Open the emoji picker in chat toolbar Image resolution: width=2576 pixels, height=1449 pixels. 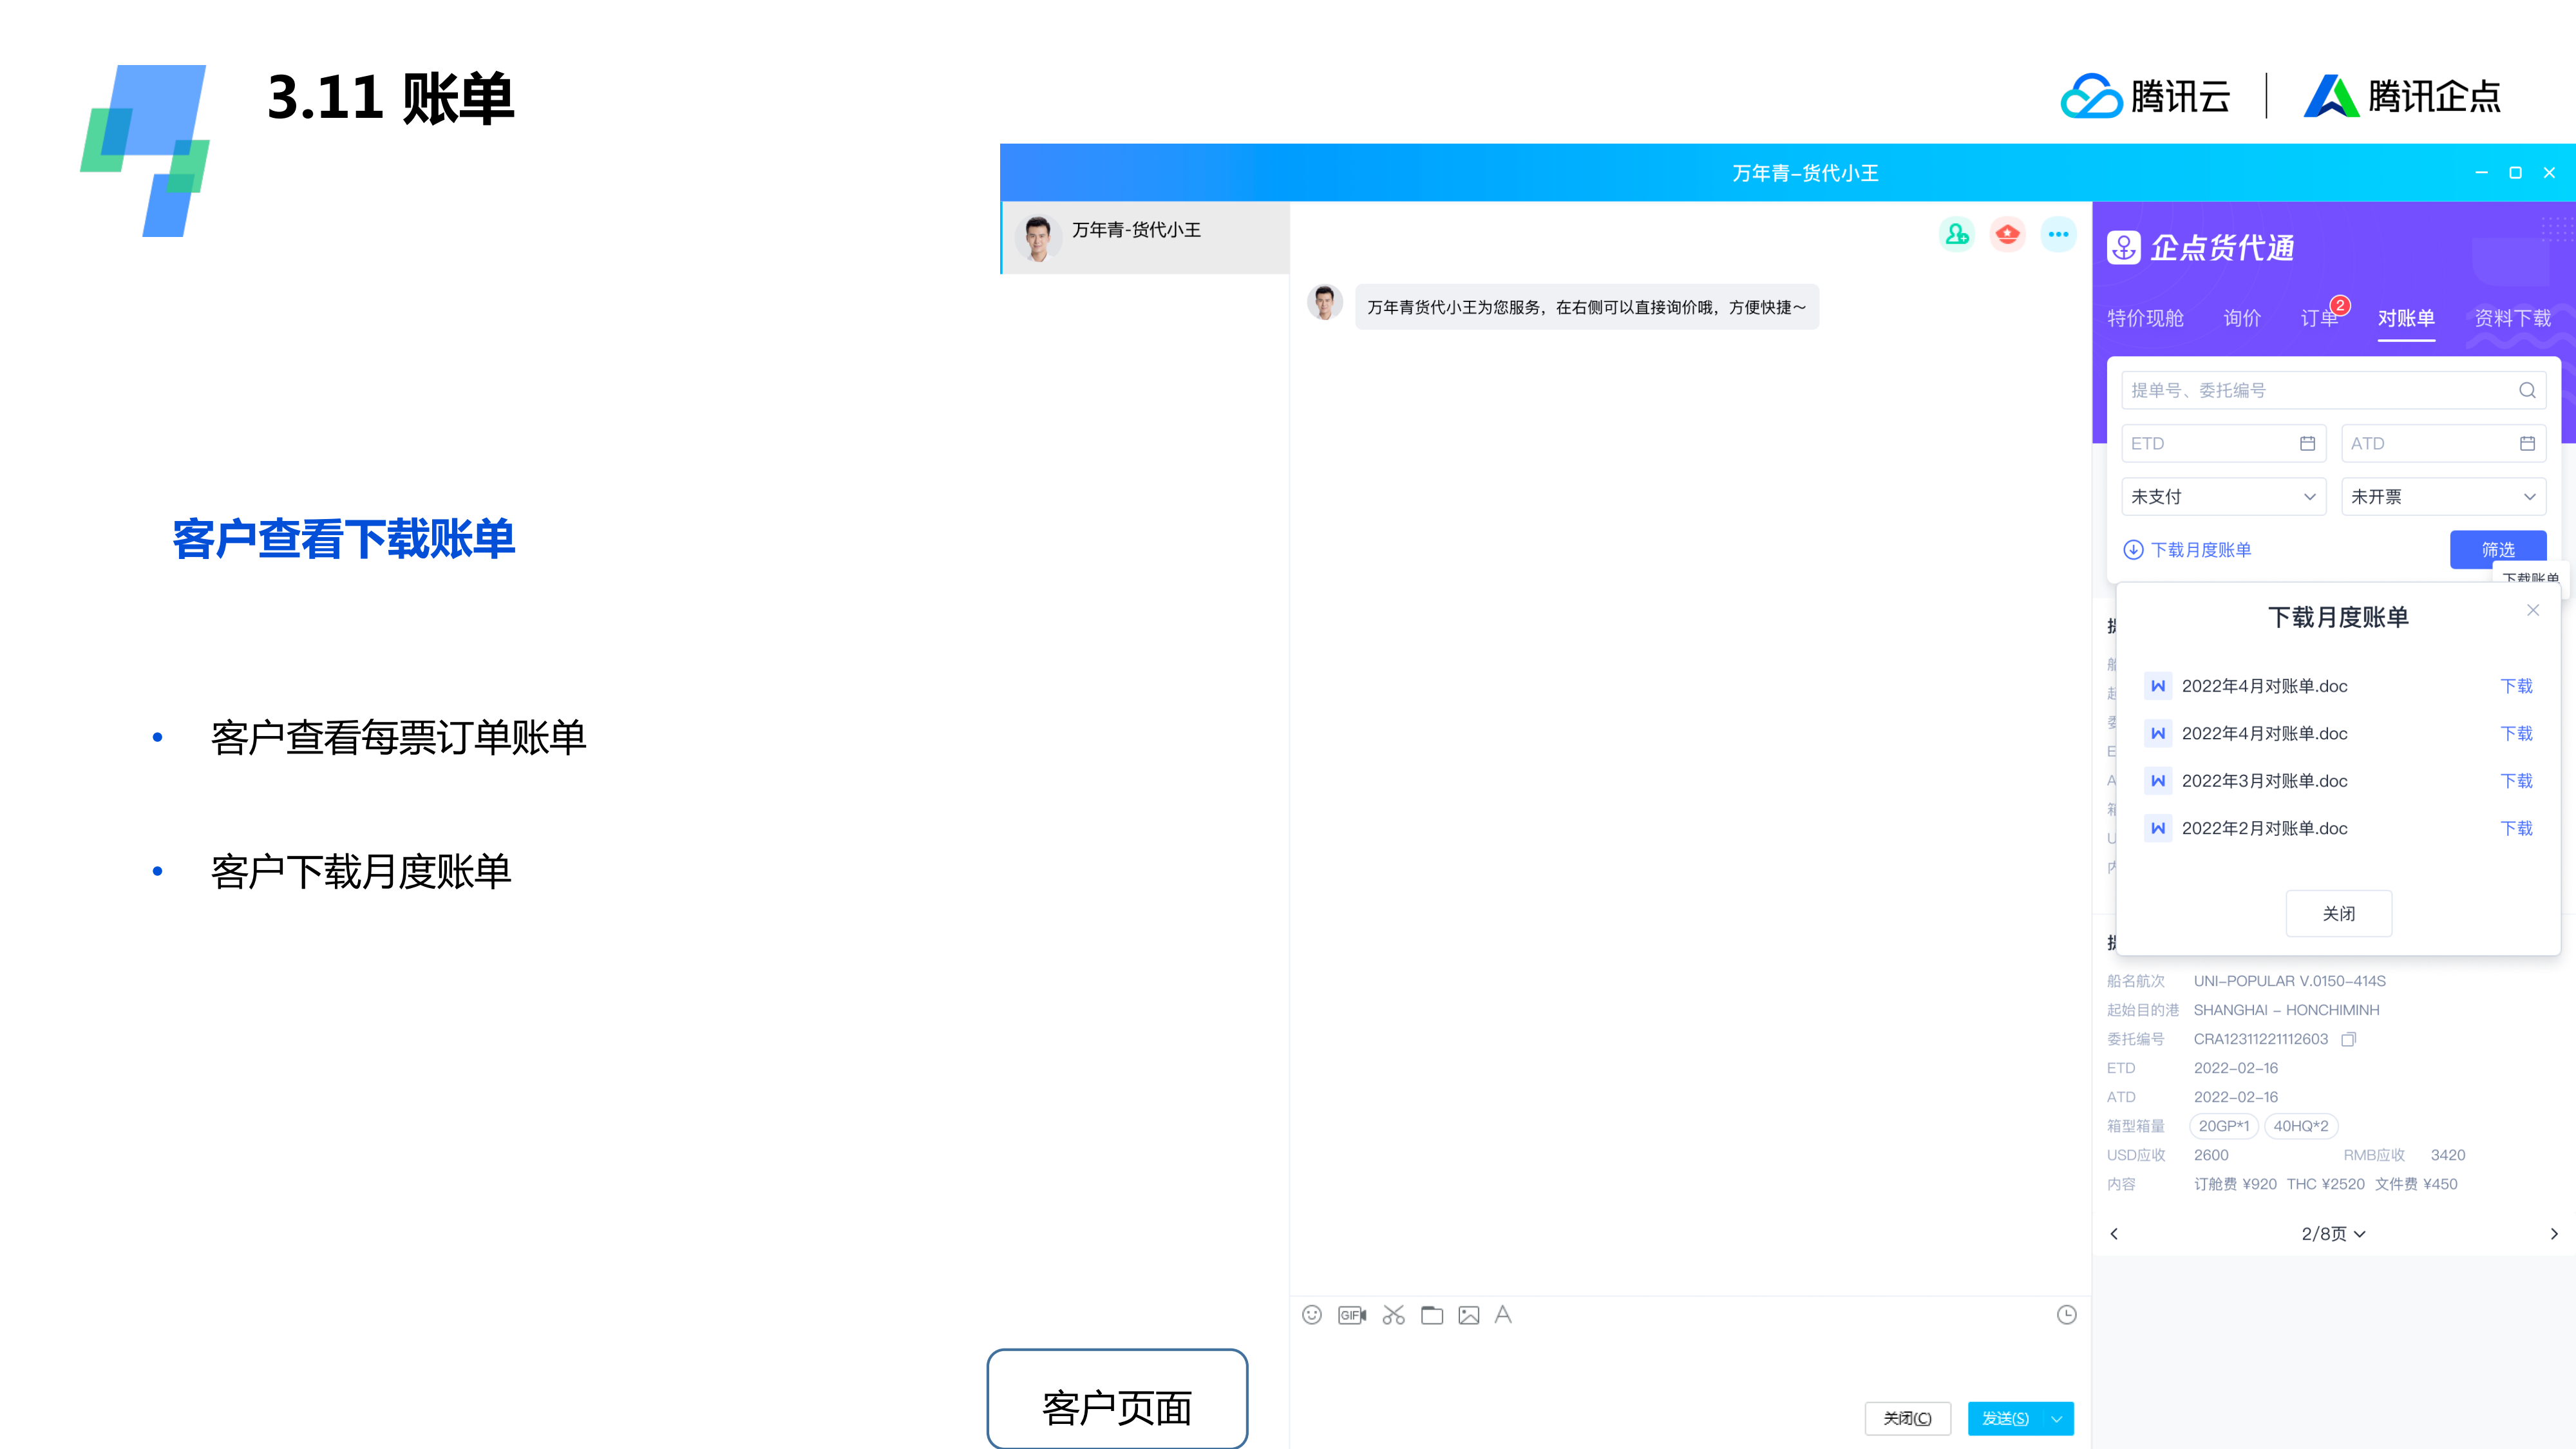click(1312, 1315)
